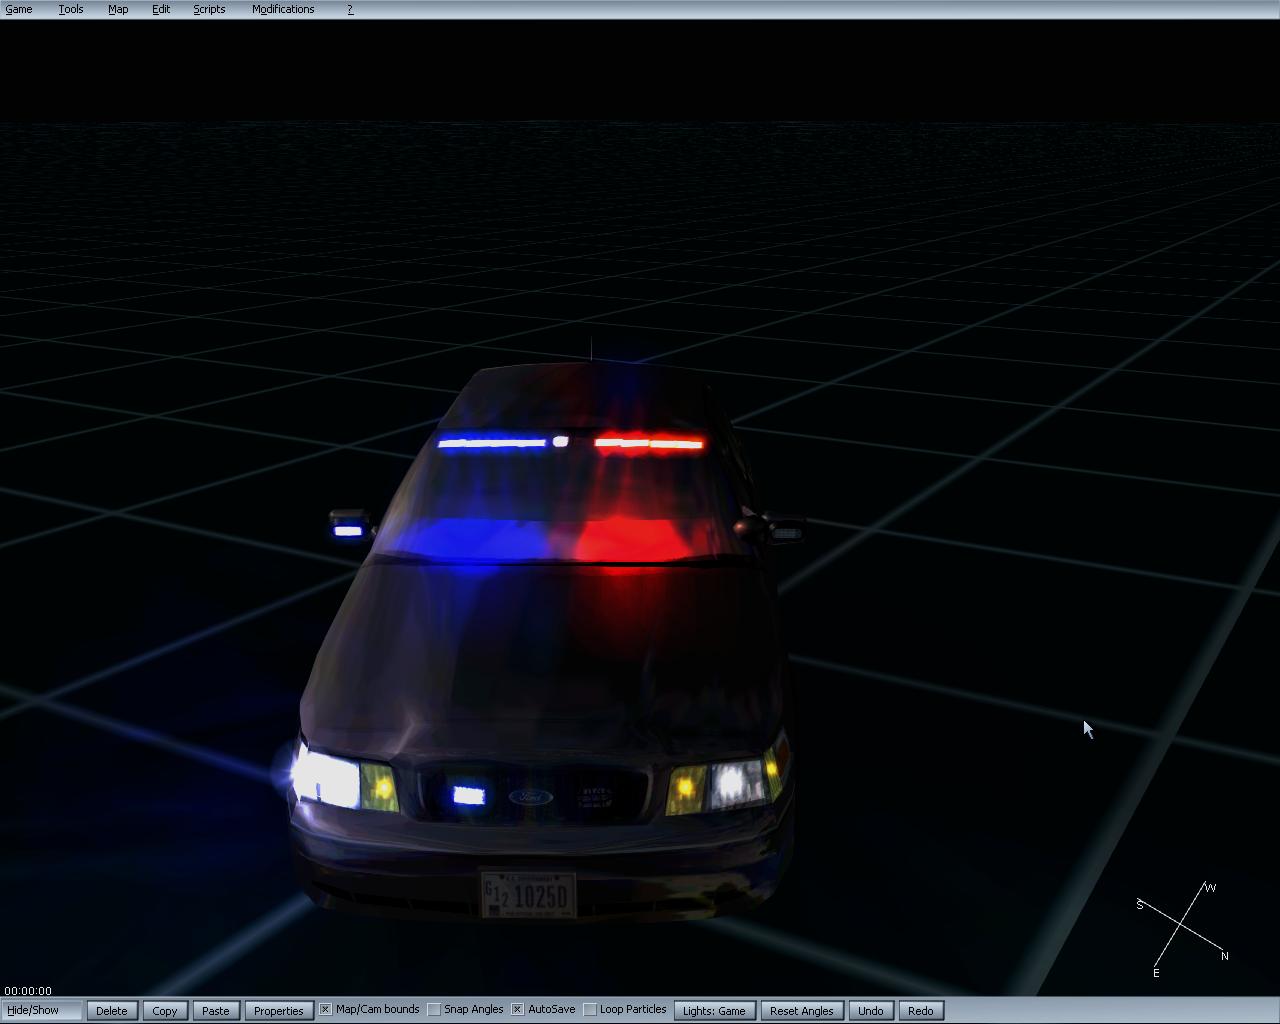Screen dimensions: 1280x1024
Task: Click the Undo button
Action: point(871,1011)
